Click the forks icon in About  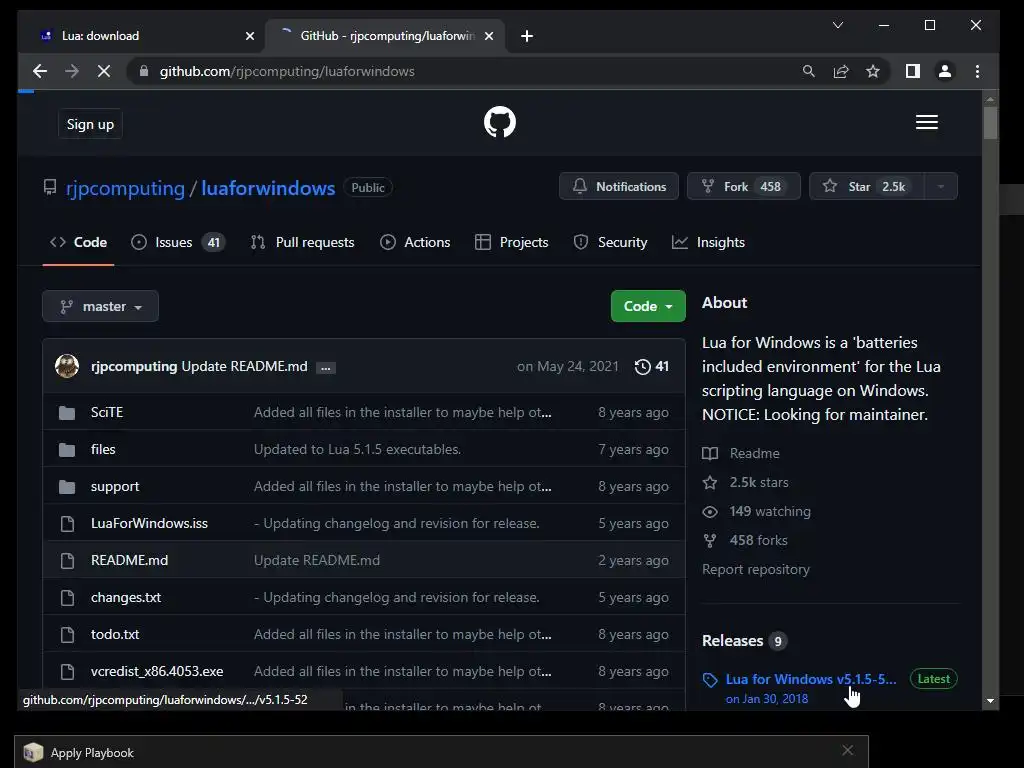point(710,541)
